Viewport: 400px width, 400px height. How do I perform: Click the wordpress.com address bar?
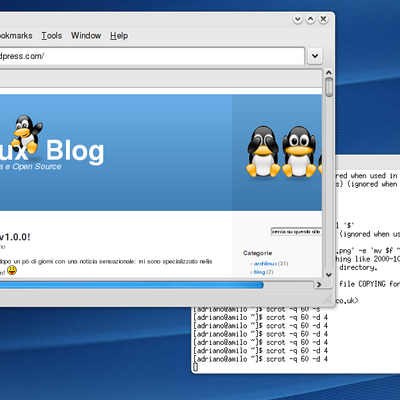[x=152, y=56]
